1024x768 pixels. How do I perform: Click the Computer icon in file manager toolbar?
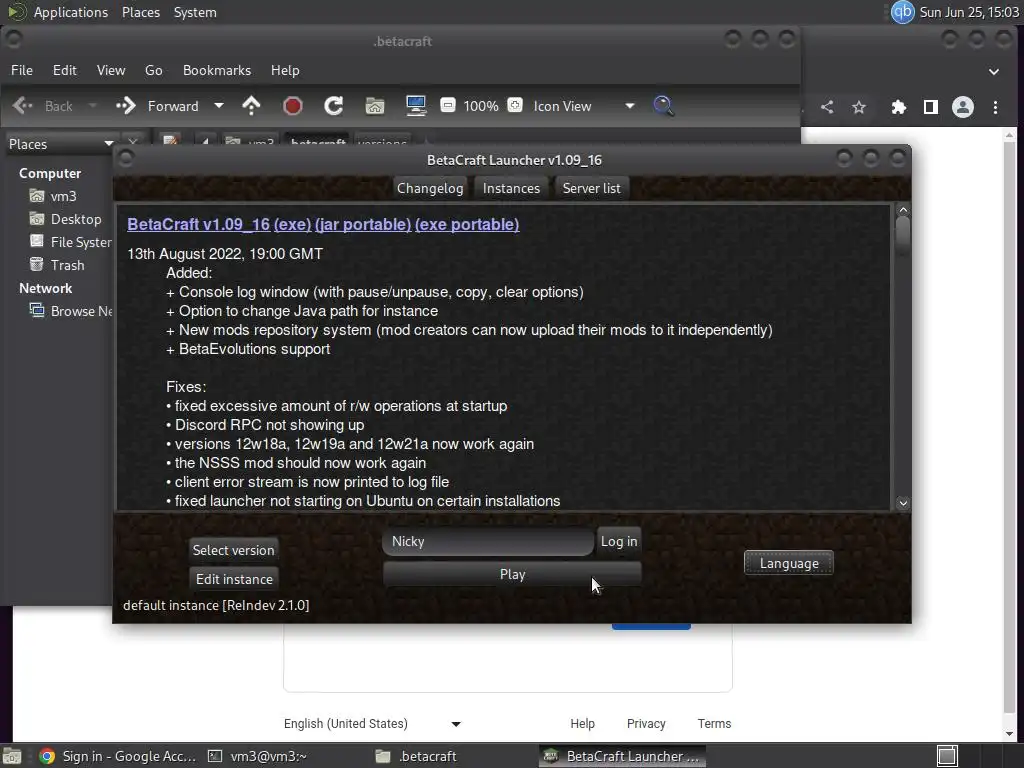click(x=416, y=106)
